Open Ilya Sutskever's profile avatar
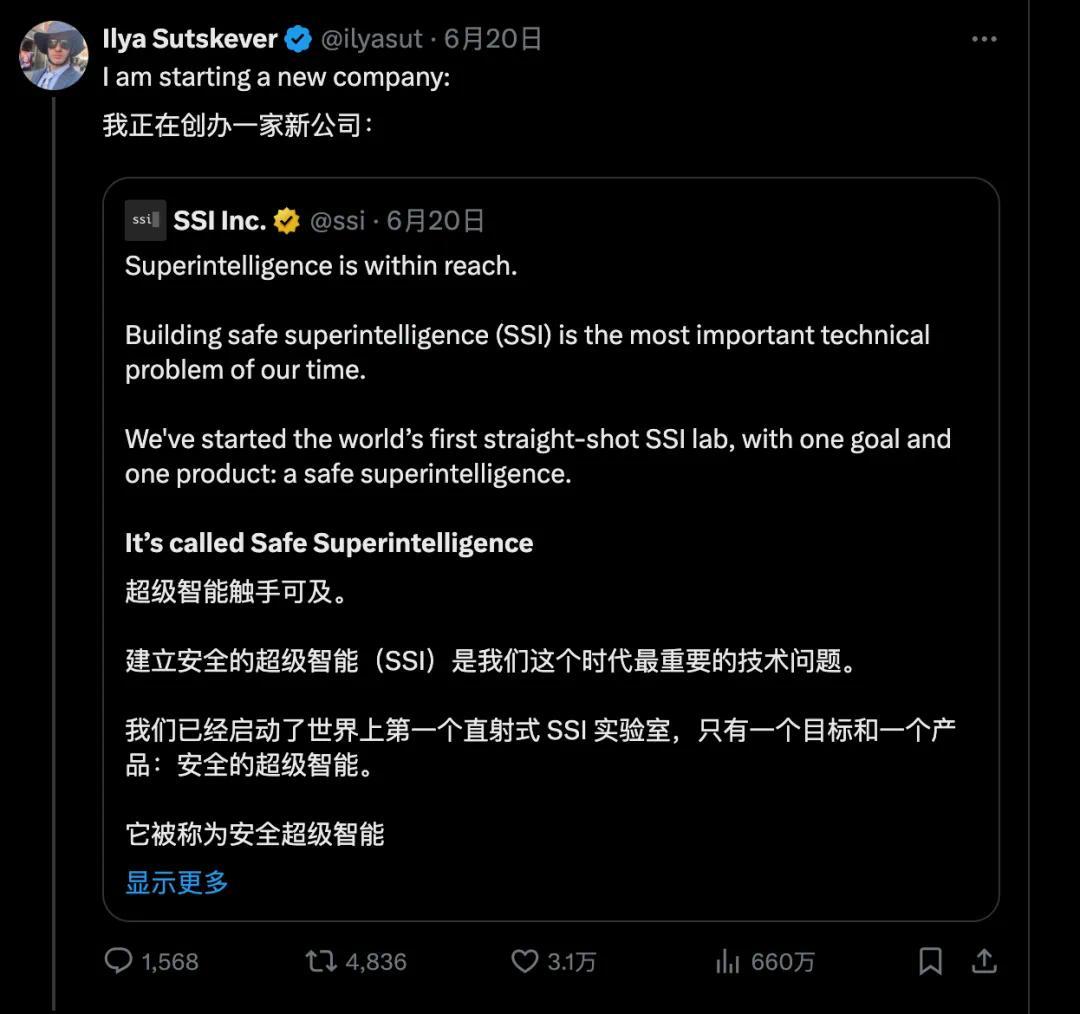1080x1014 pixels. (x=54, y=56)
